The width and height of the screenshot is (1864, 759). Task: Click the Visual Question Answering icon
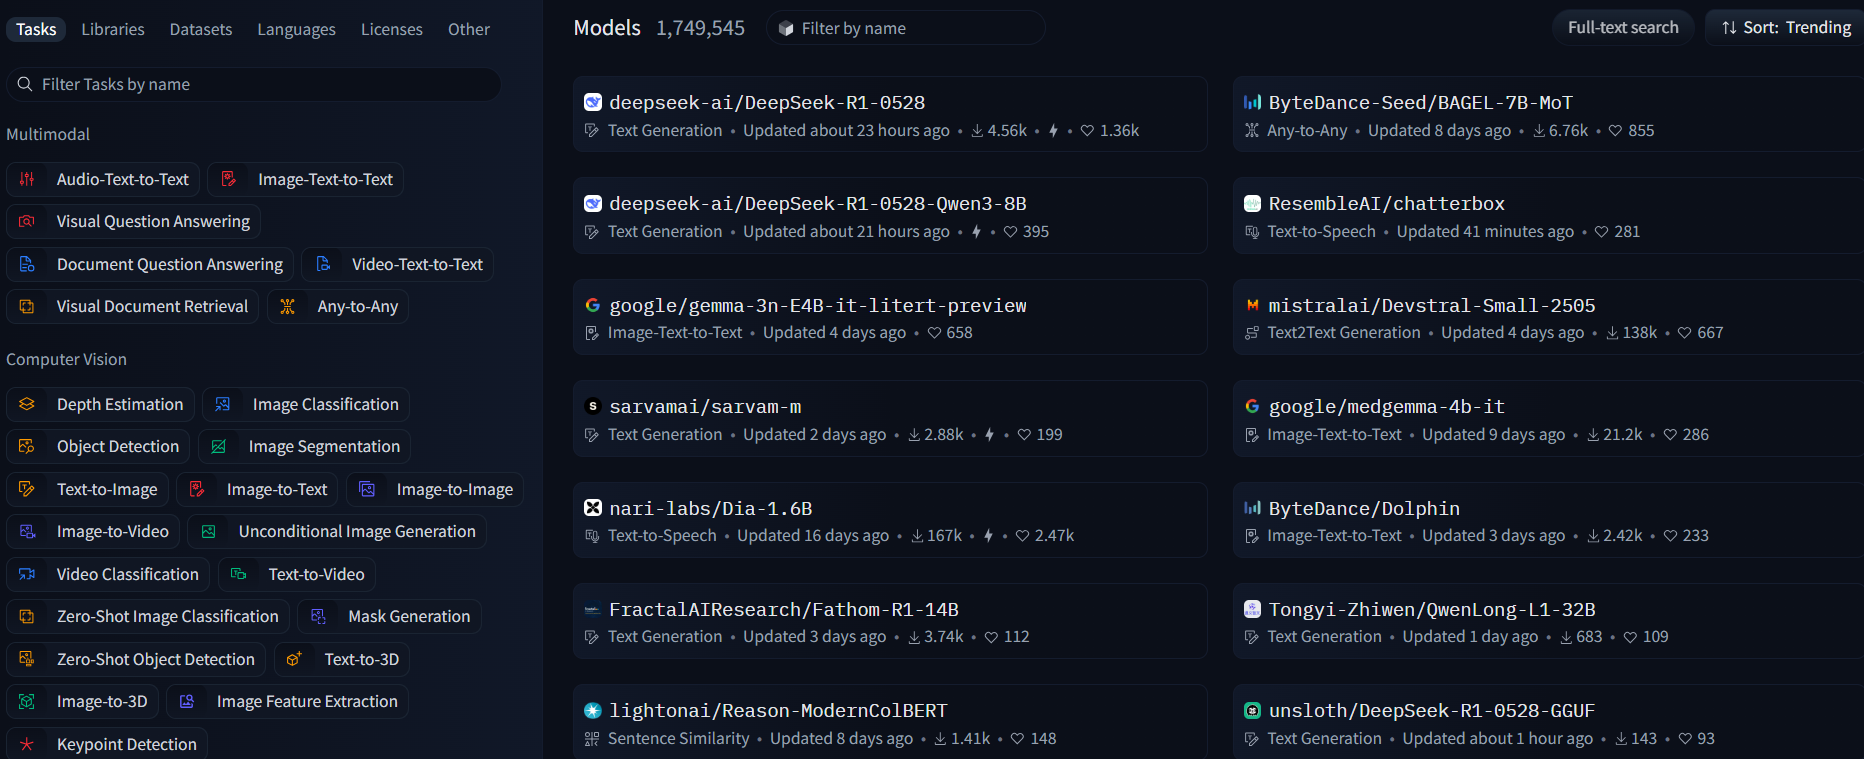tap(27, 221)
